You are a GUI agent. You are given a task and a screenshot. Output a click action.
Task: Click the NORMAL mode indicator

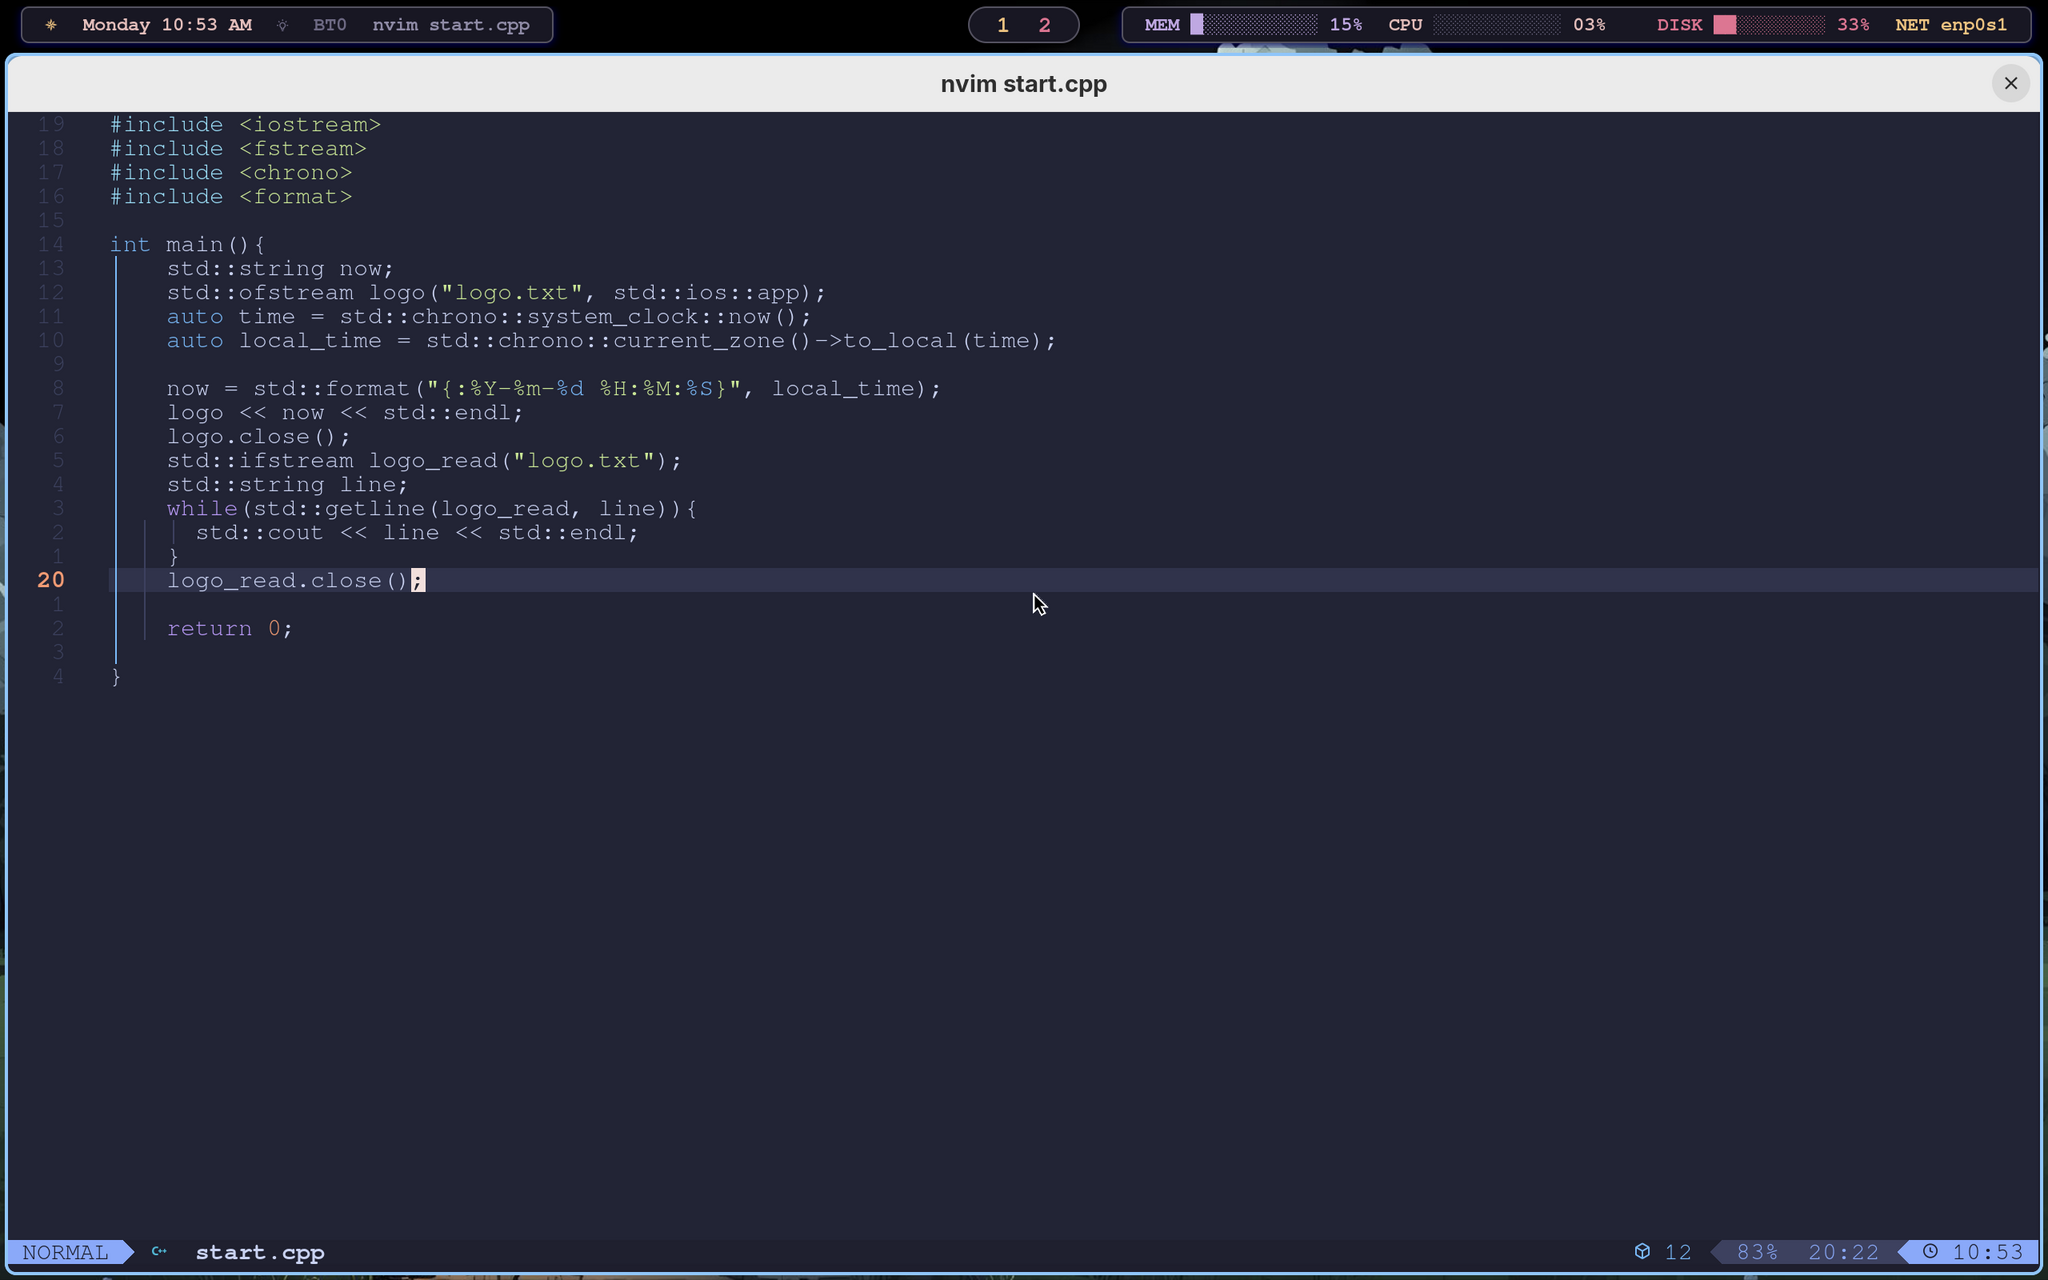click(65, 1252)
